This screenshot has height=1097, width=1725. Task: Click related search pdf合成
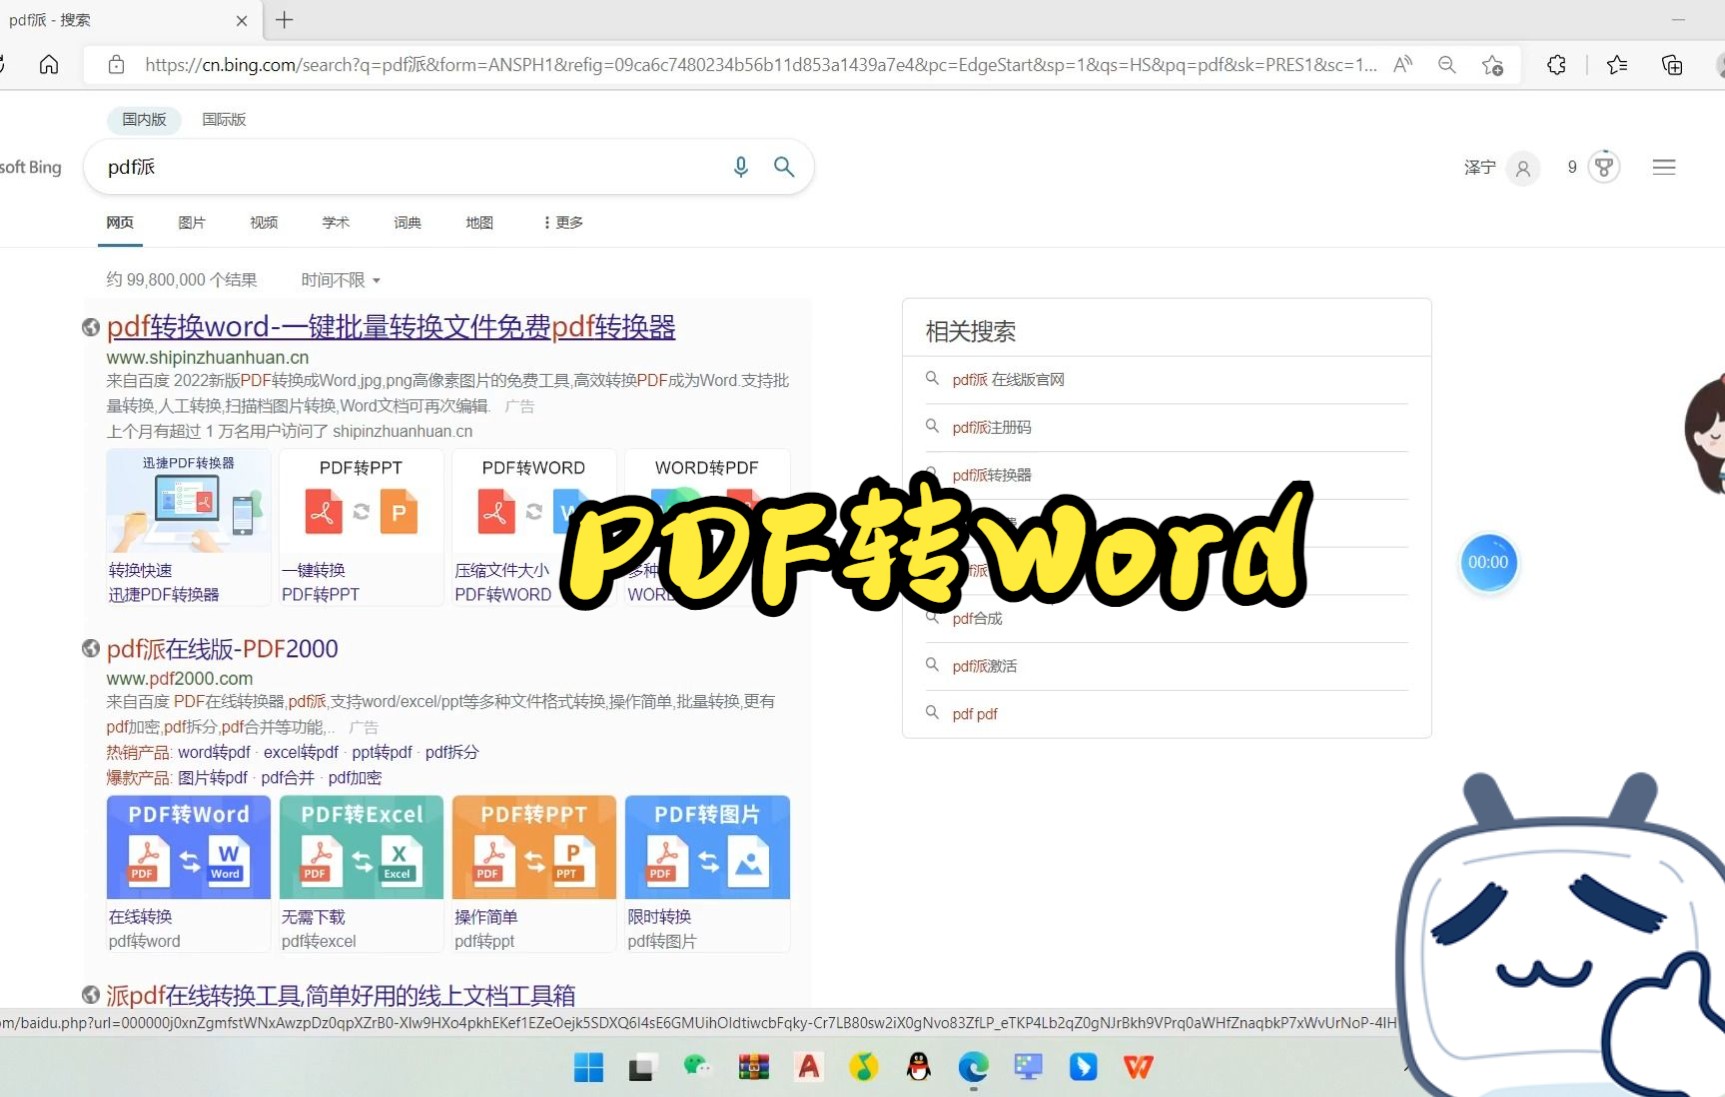pyautogui.click(x=977, y=619)
